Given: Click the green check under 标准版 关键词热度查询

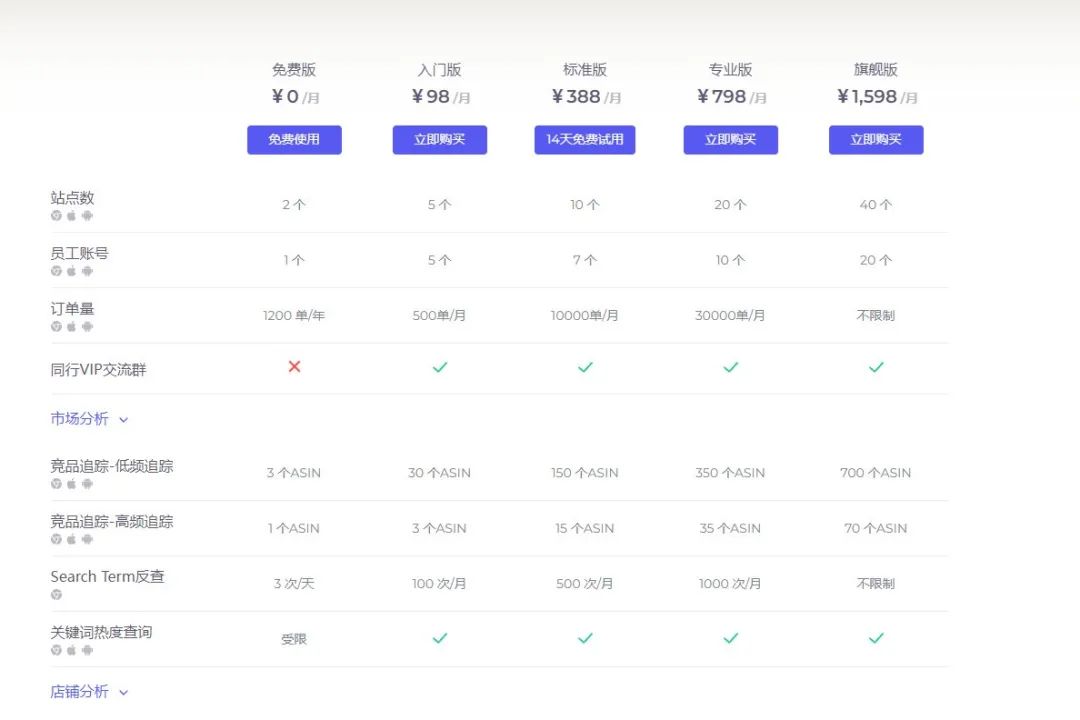Looking at the screenshot, I should [585, 637].
